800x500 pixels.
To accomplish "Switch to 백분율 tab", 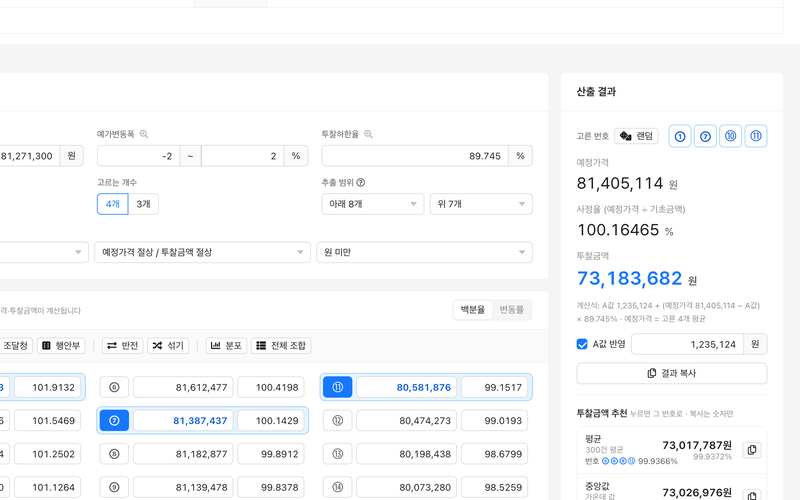I will pyautogui.click(x=472, y=310).
